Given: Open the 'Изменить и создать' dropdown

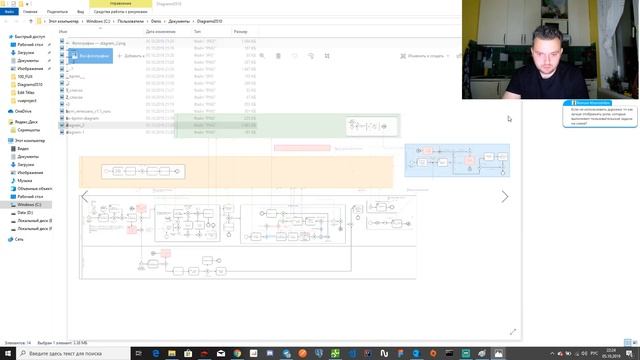Looking at the screenshot, I should 425,56.
